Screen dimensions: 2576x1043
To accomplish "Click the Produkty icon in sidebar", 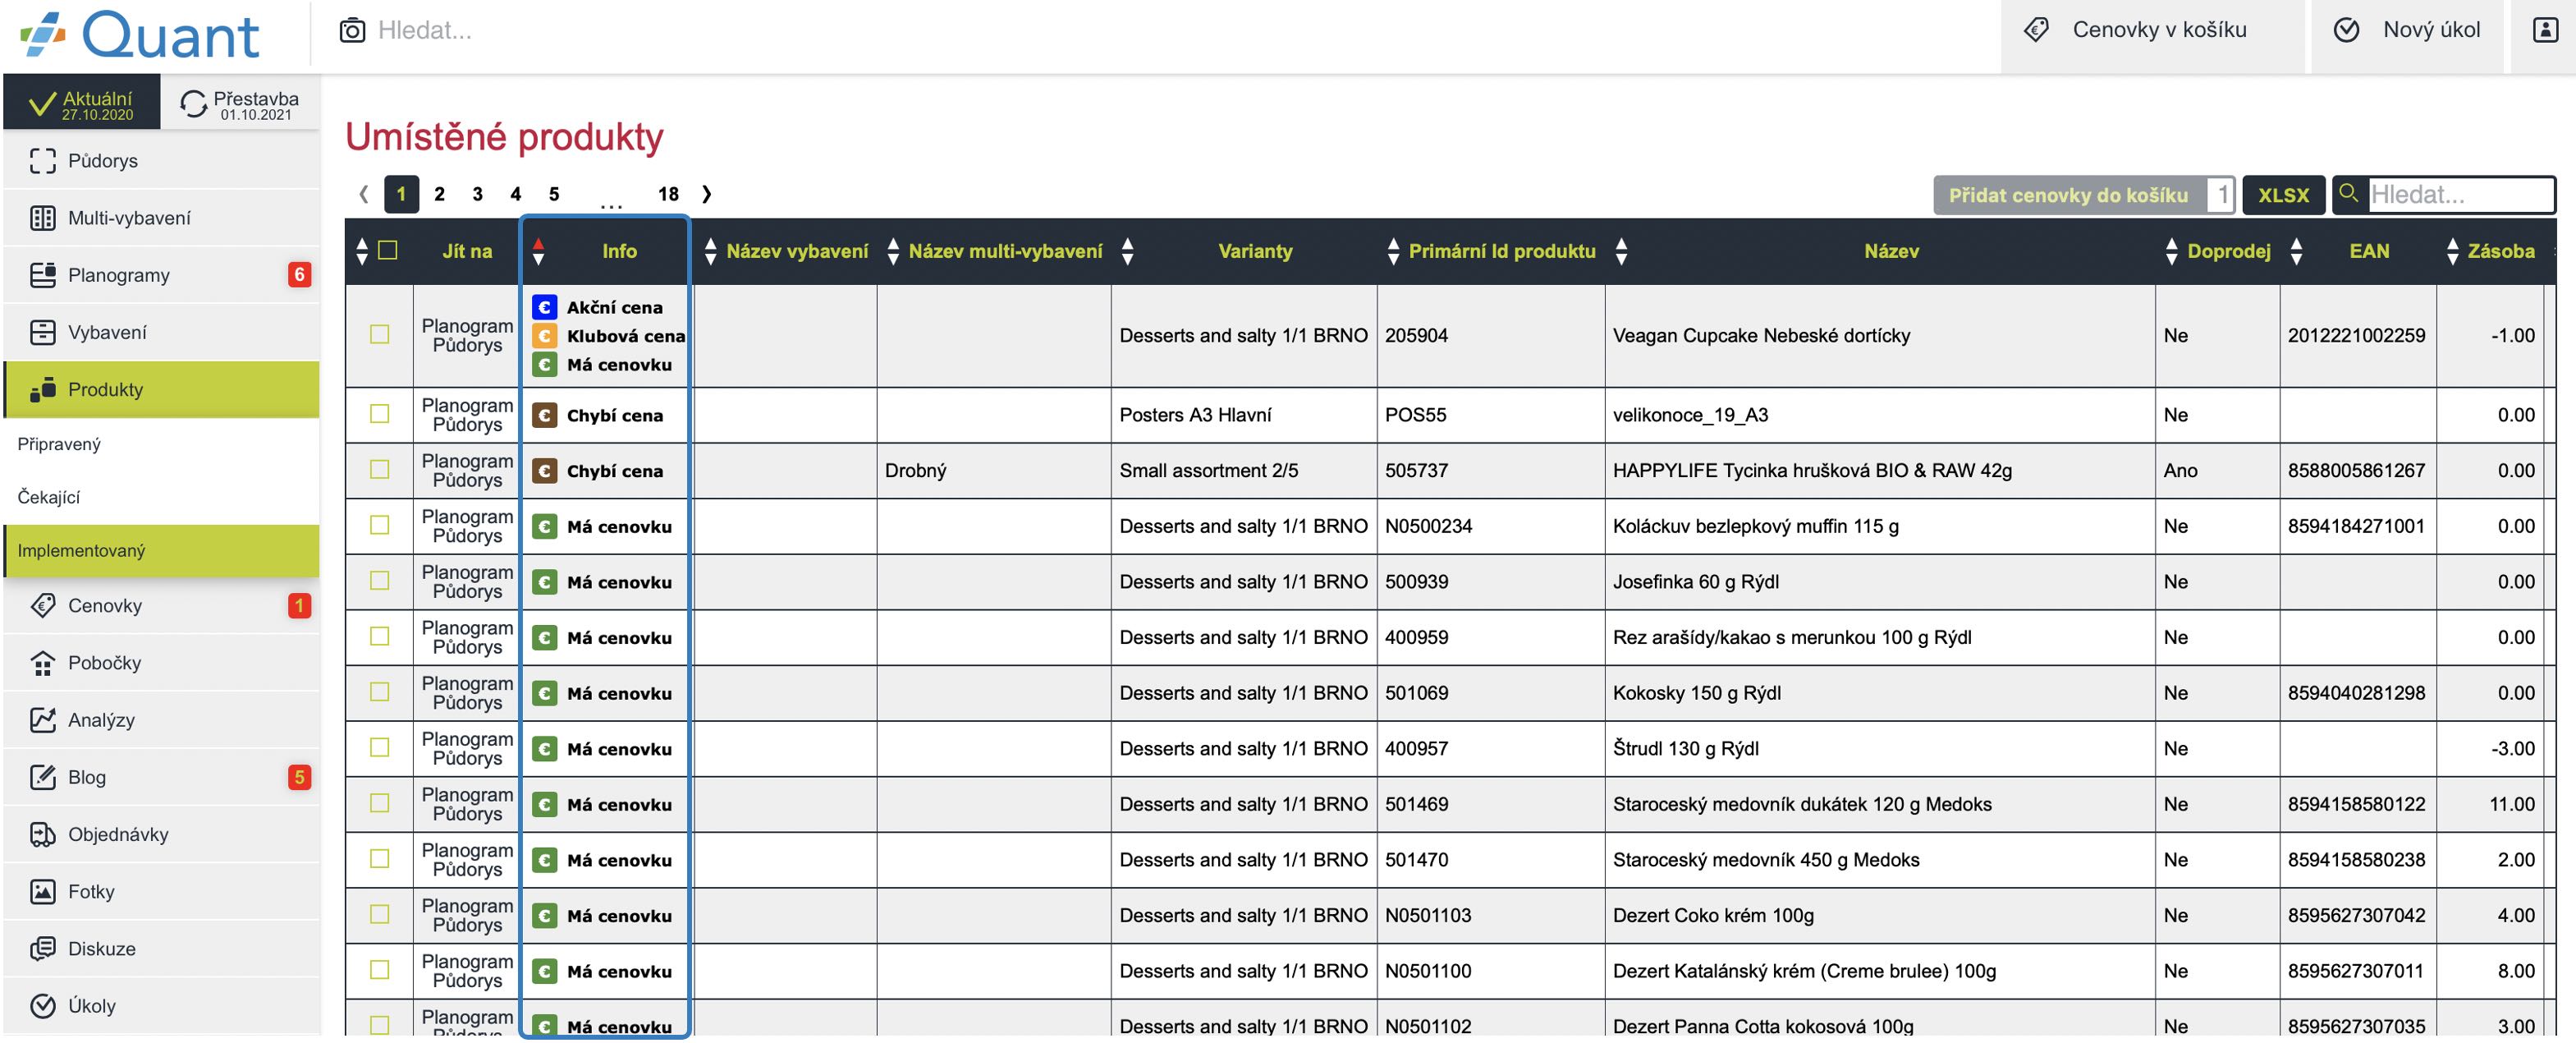I will [x=42, y=389].
